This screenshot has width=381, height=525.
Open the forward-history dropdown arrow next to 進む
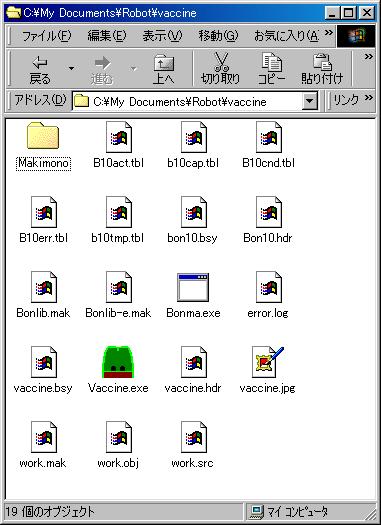133,69
